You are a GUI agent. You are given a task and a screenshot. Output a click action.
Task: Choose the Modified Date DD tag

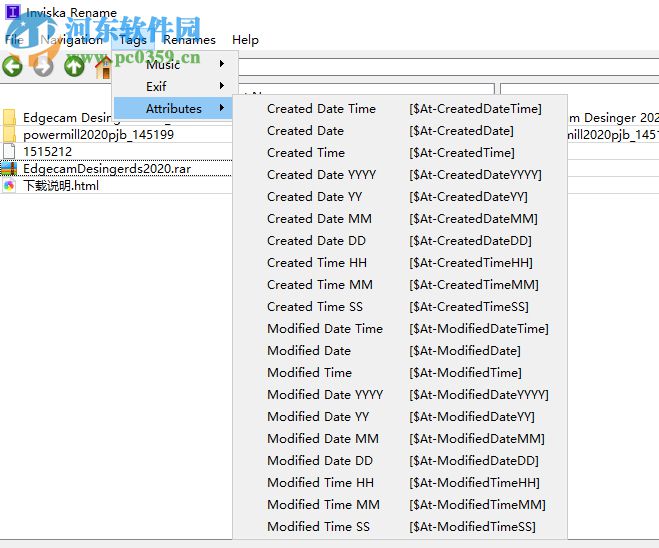tap(400, 461)
